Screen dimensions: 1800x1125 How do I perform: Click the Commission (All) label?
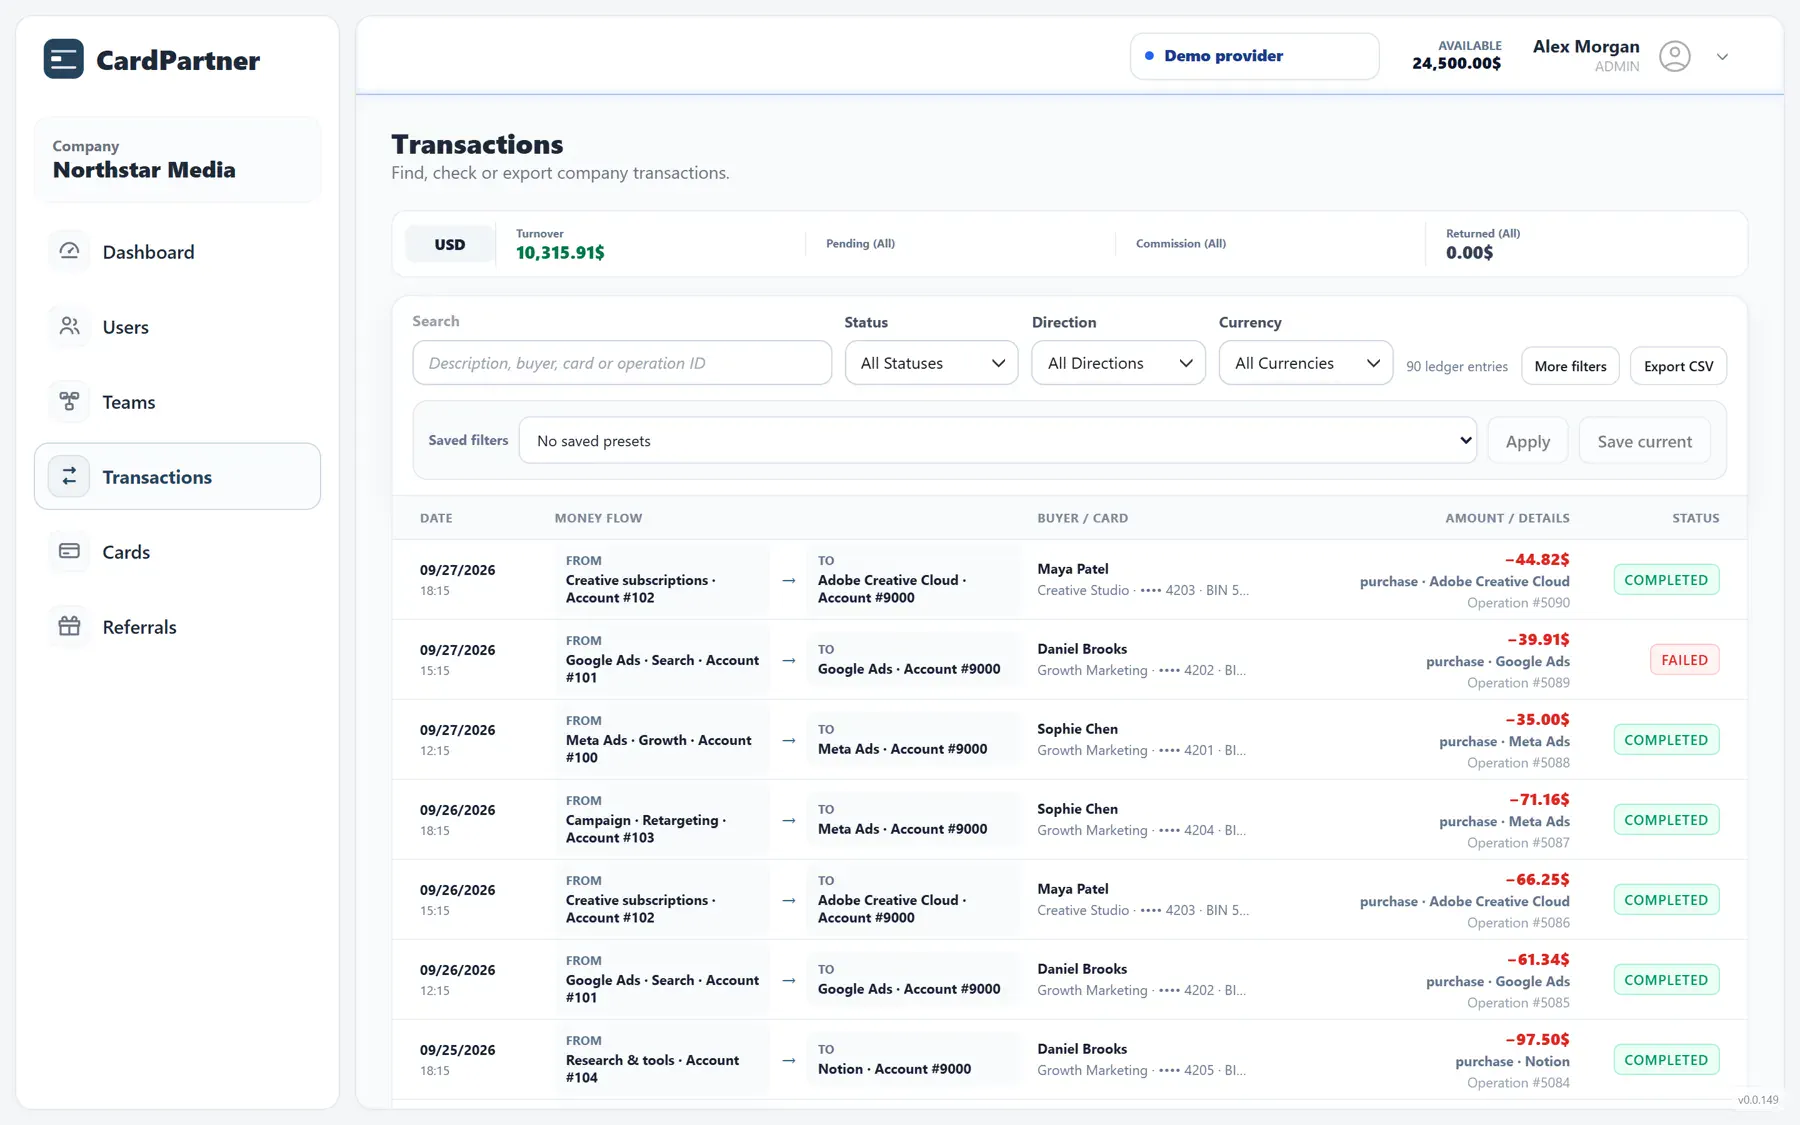(1180, 243)
